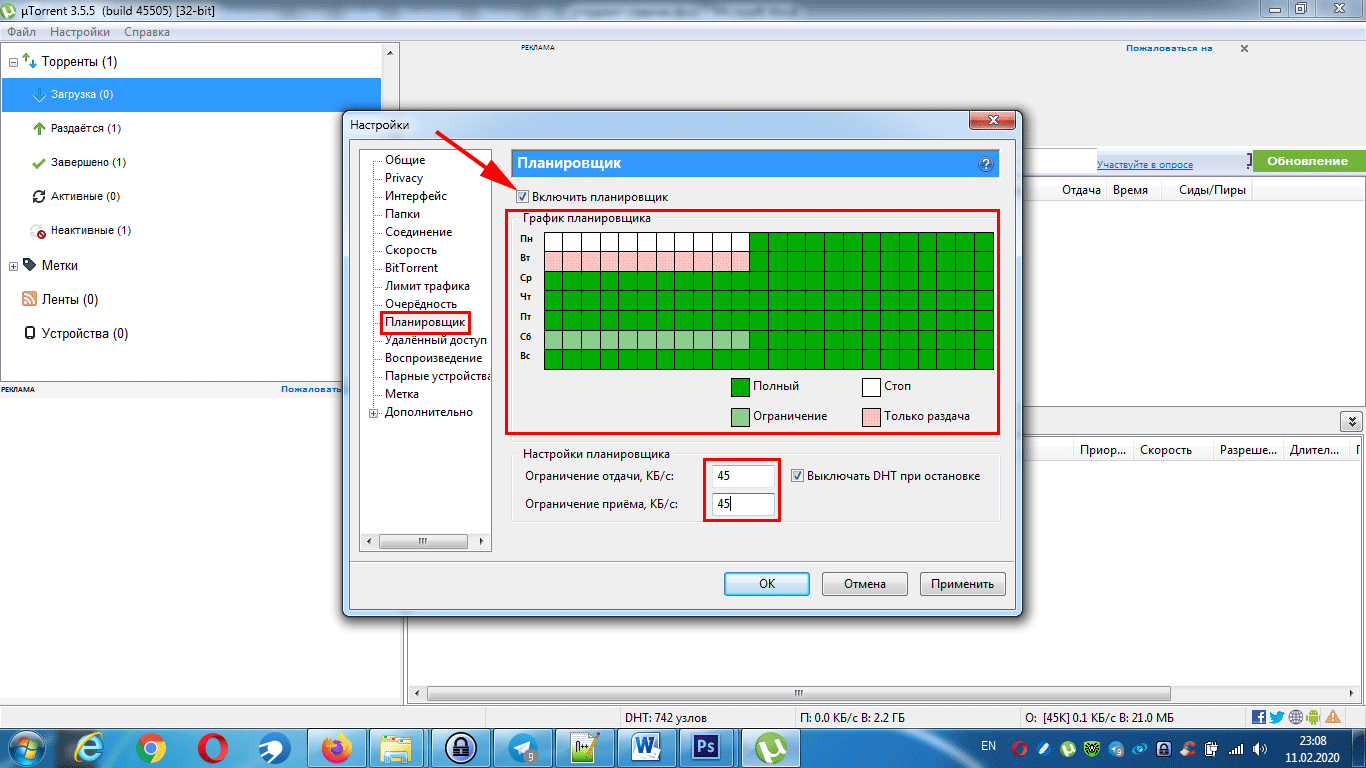
Task: Select the Загрузка (0) download category
Action: coord(190,95)
